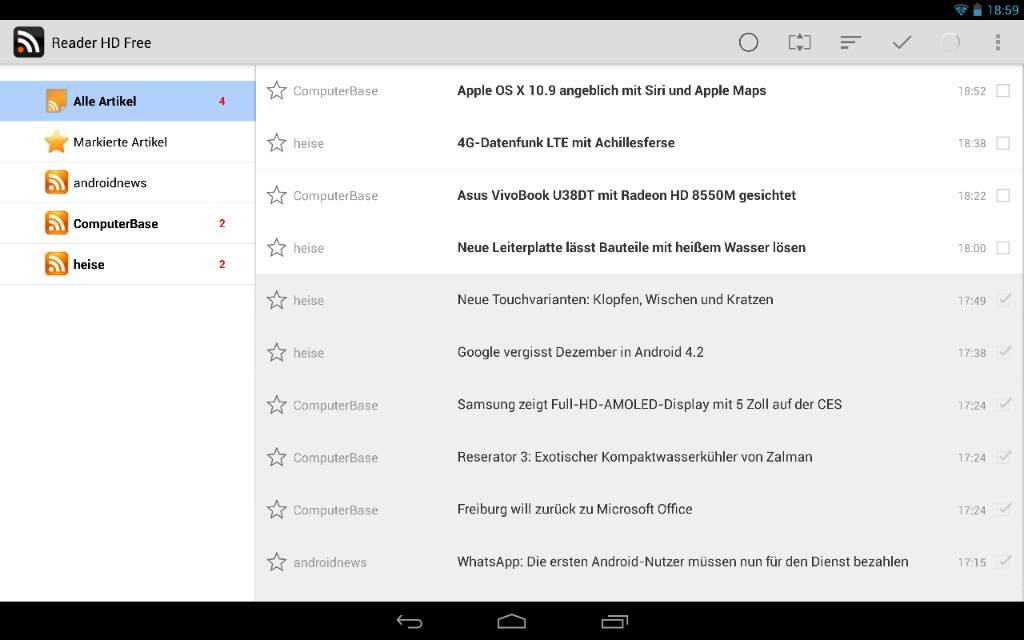Screen dimensions: 1024x640
Task: Click the androidnews RSS icon
Action: point(56,183)
